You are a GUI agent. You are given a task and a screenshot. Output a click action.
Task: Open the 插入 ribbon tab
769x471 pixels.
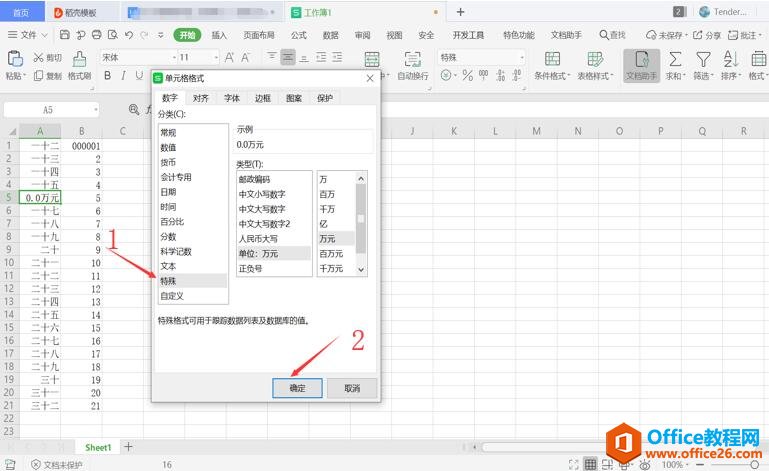(219, 35)
